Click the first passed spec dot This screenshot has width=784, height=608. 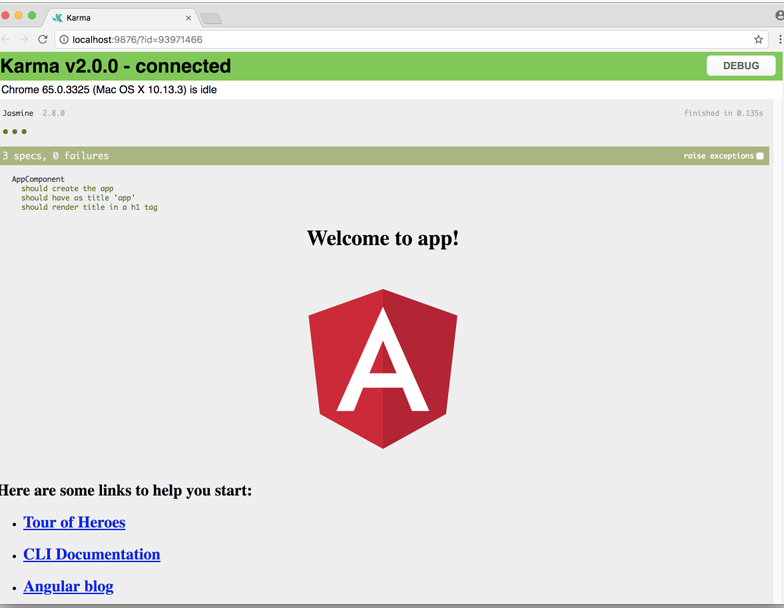[x=5, y=132]
